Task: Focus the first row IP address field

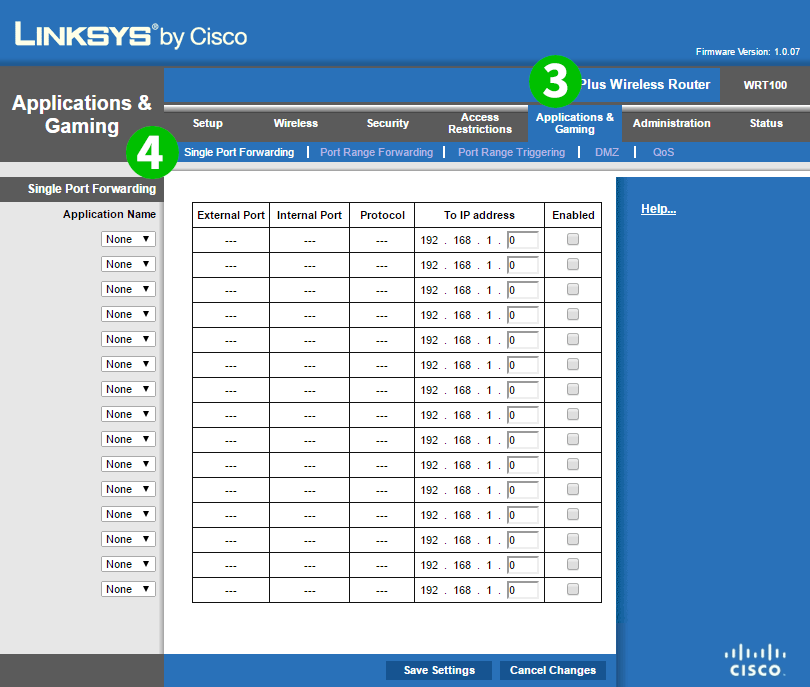Action: coord(523,240)
